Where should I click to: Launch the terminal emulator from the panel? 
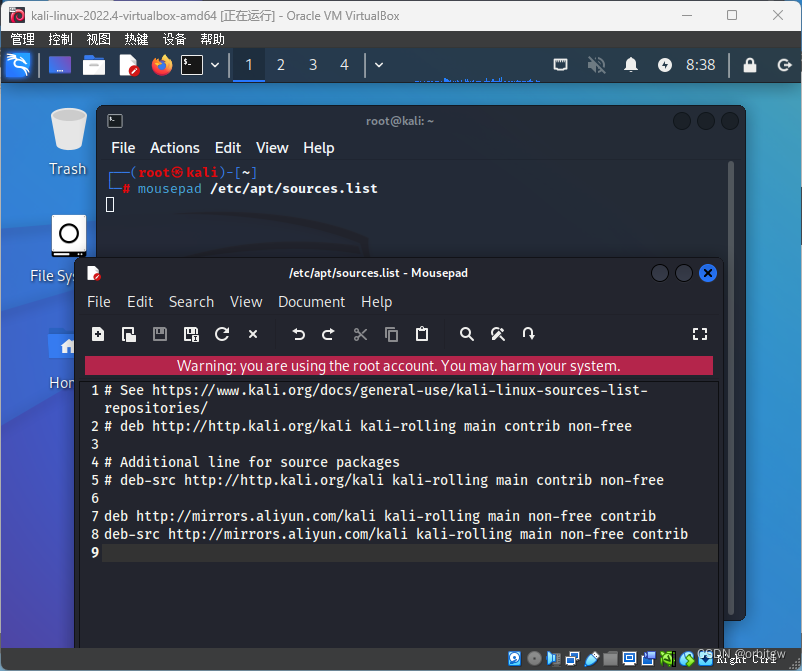tap(192, 65)
